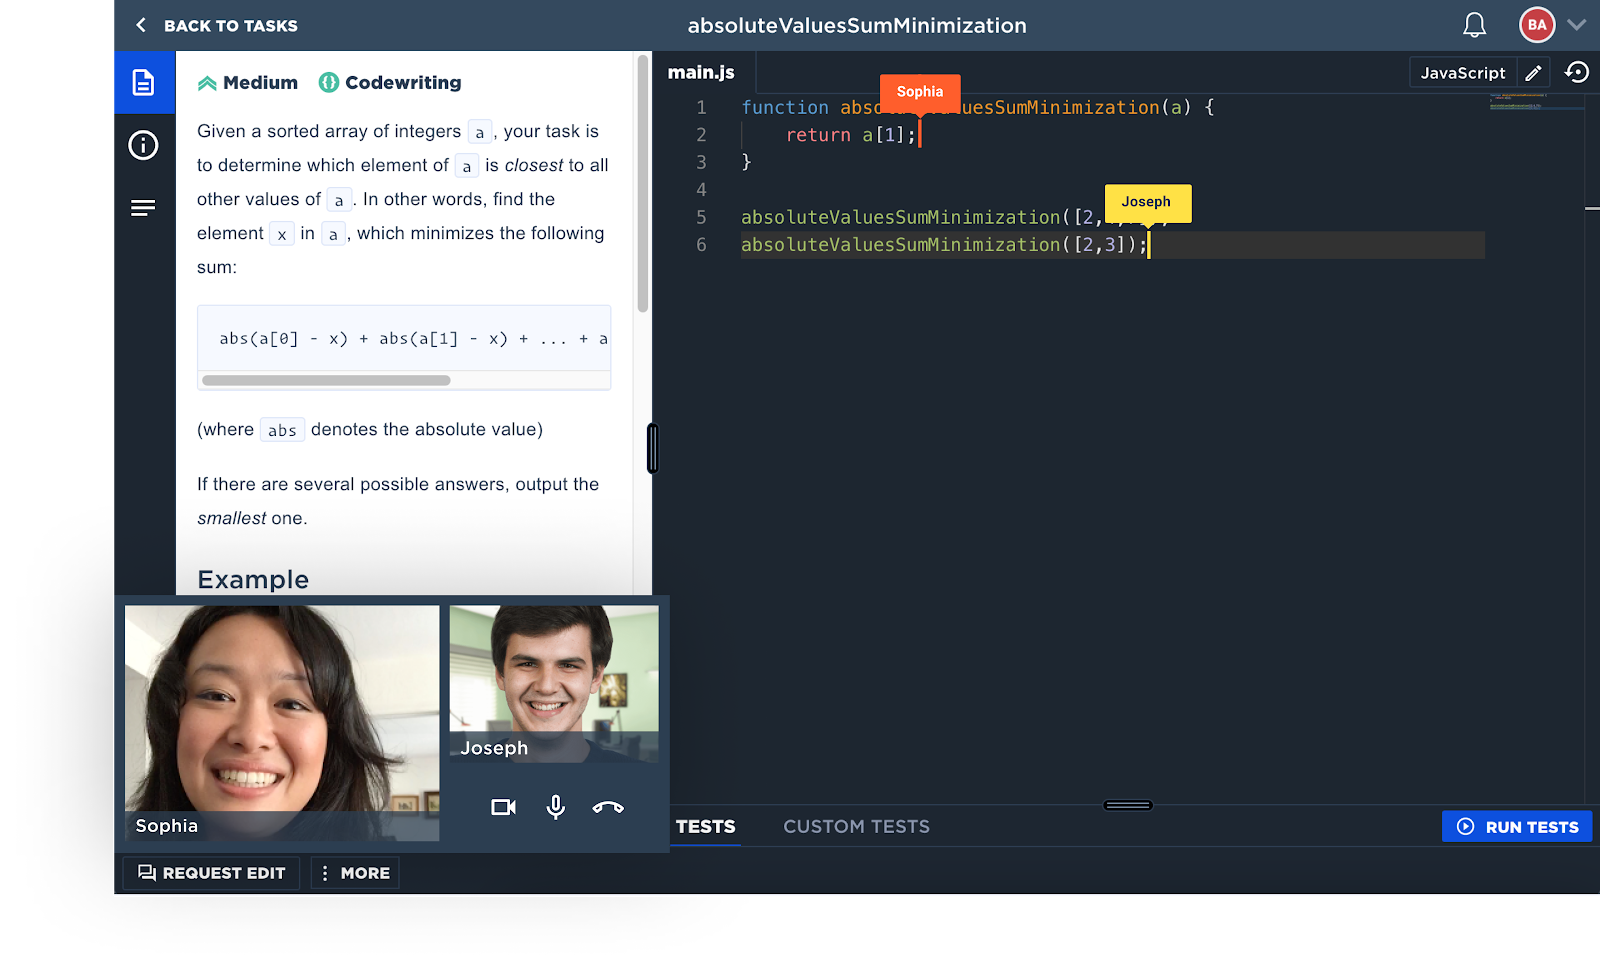This screenshot has width=1600, height=969.
Task: Click the restore history icon
Action: (x=1577, y=72)
